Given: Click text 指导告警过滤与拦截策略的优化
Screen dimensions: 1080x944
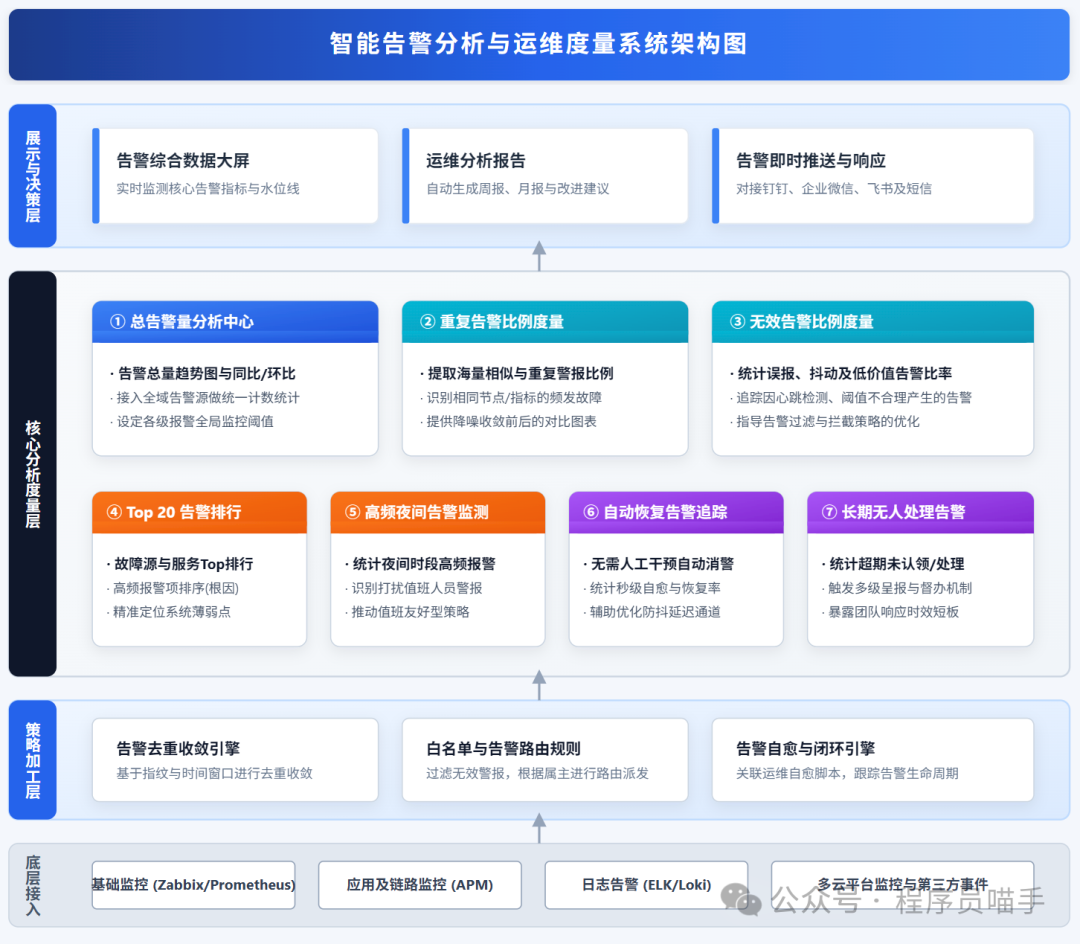Looking at the screenshot, I should (x=828, y=421).
